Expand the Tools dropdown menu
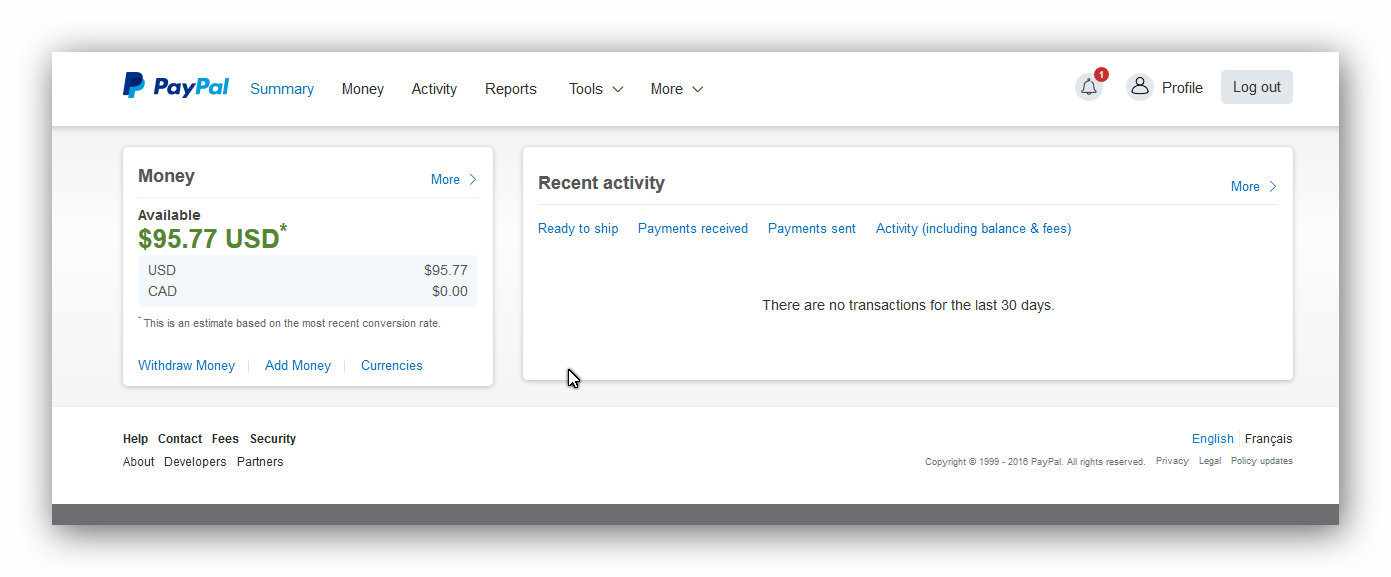This screenshot has width=1391, height=577. 596,89
